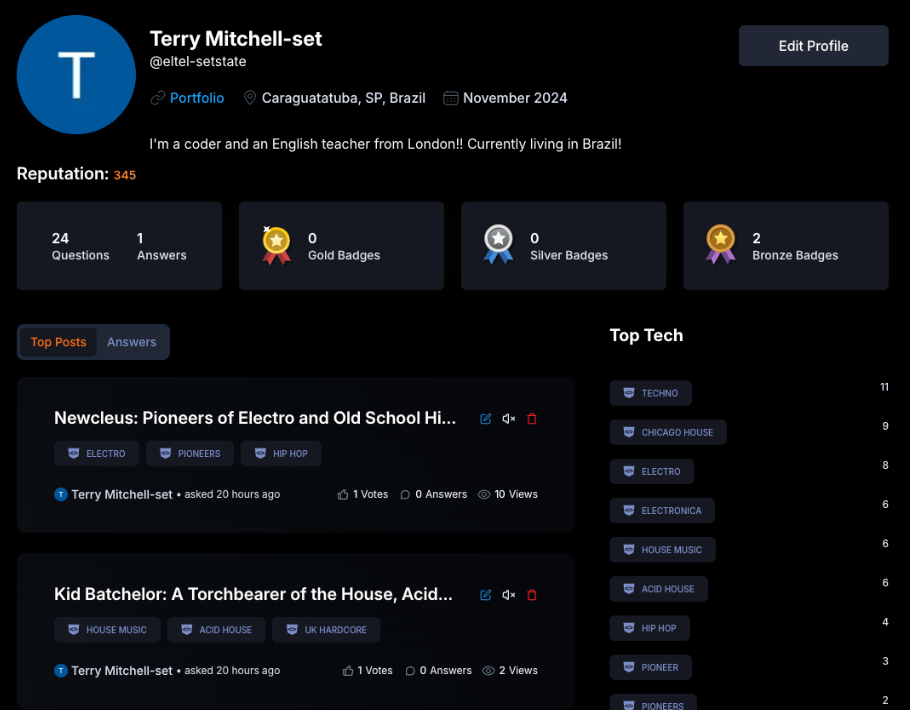Open HOUSE MUSIC tag in Top Tech list
The image size is (910, 710).
pyautogui.click(x=663, y=550)
